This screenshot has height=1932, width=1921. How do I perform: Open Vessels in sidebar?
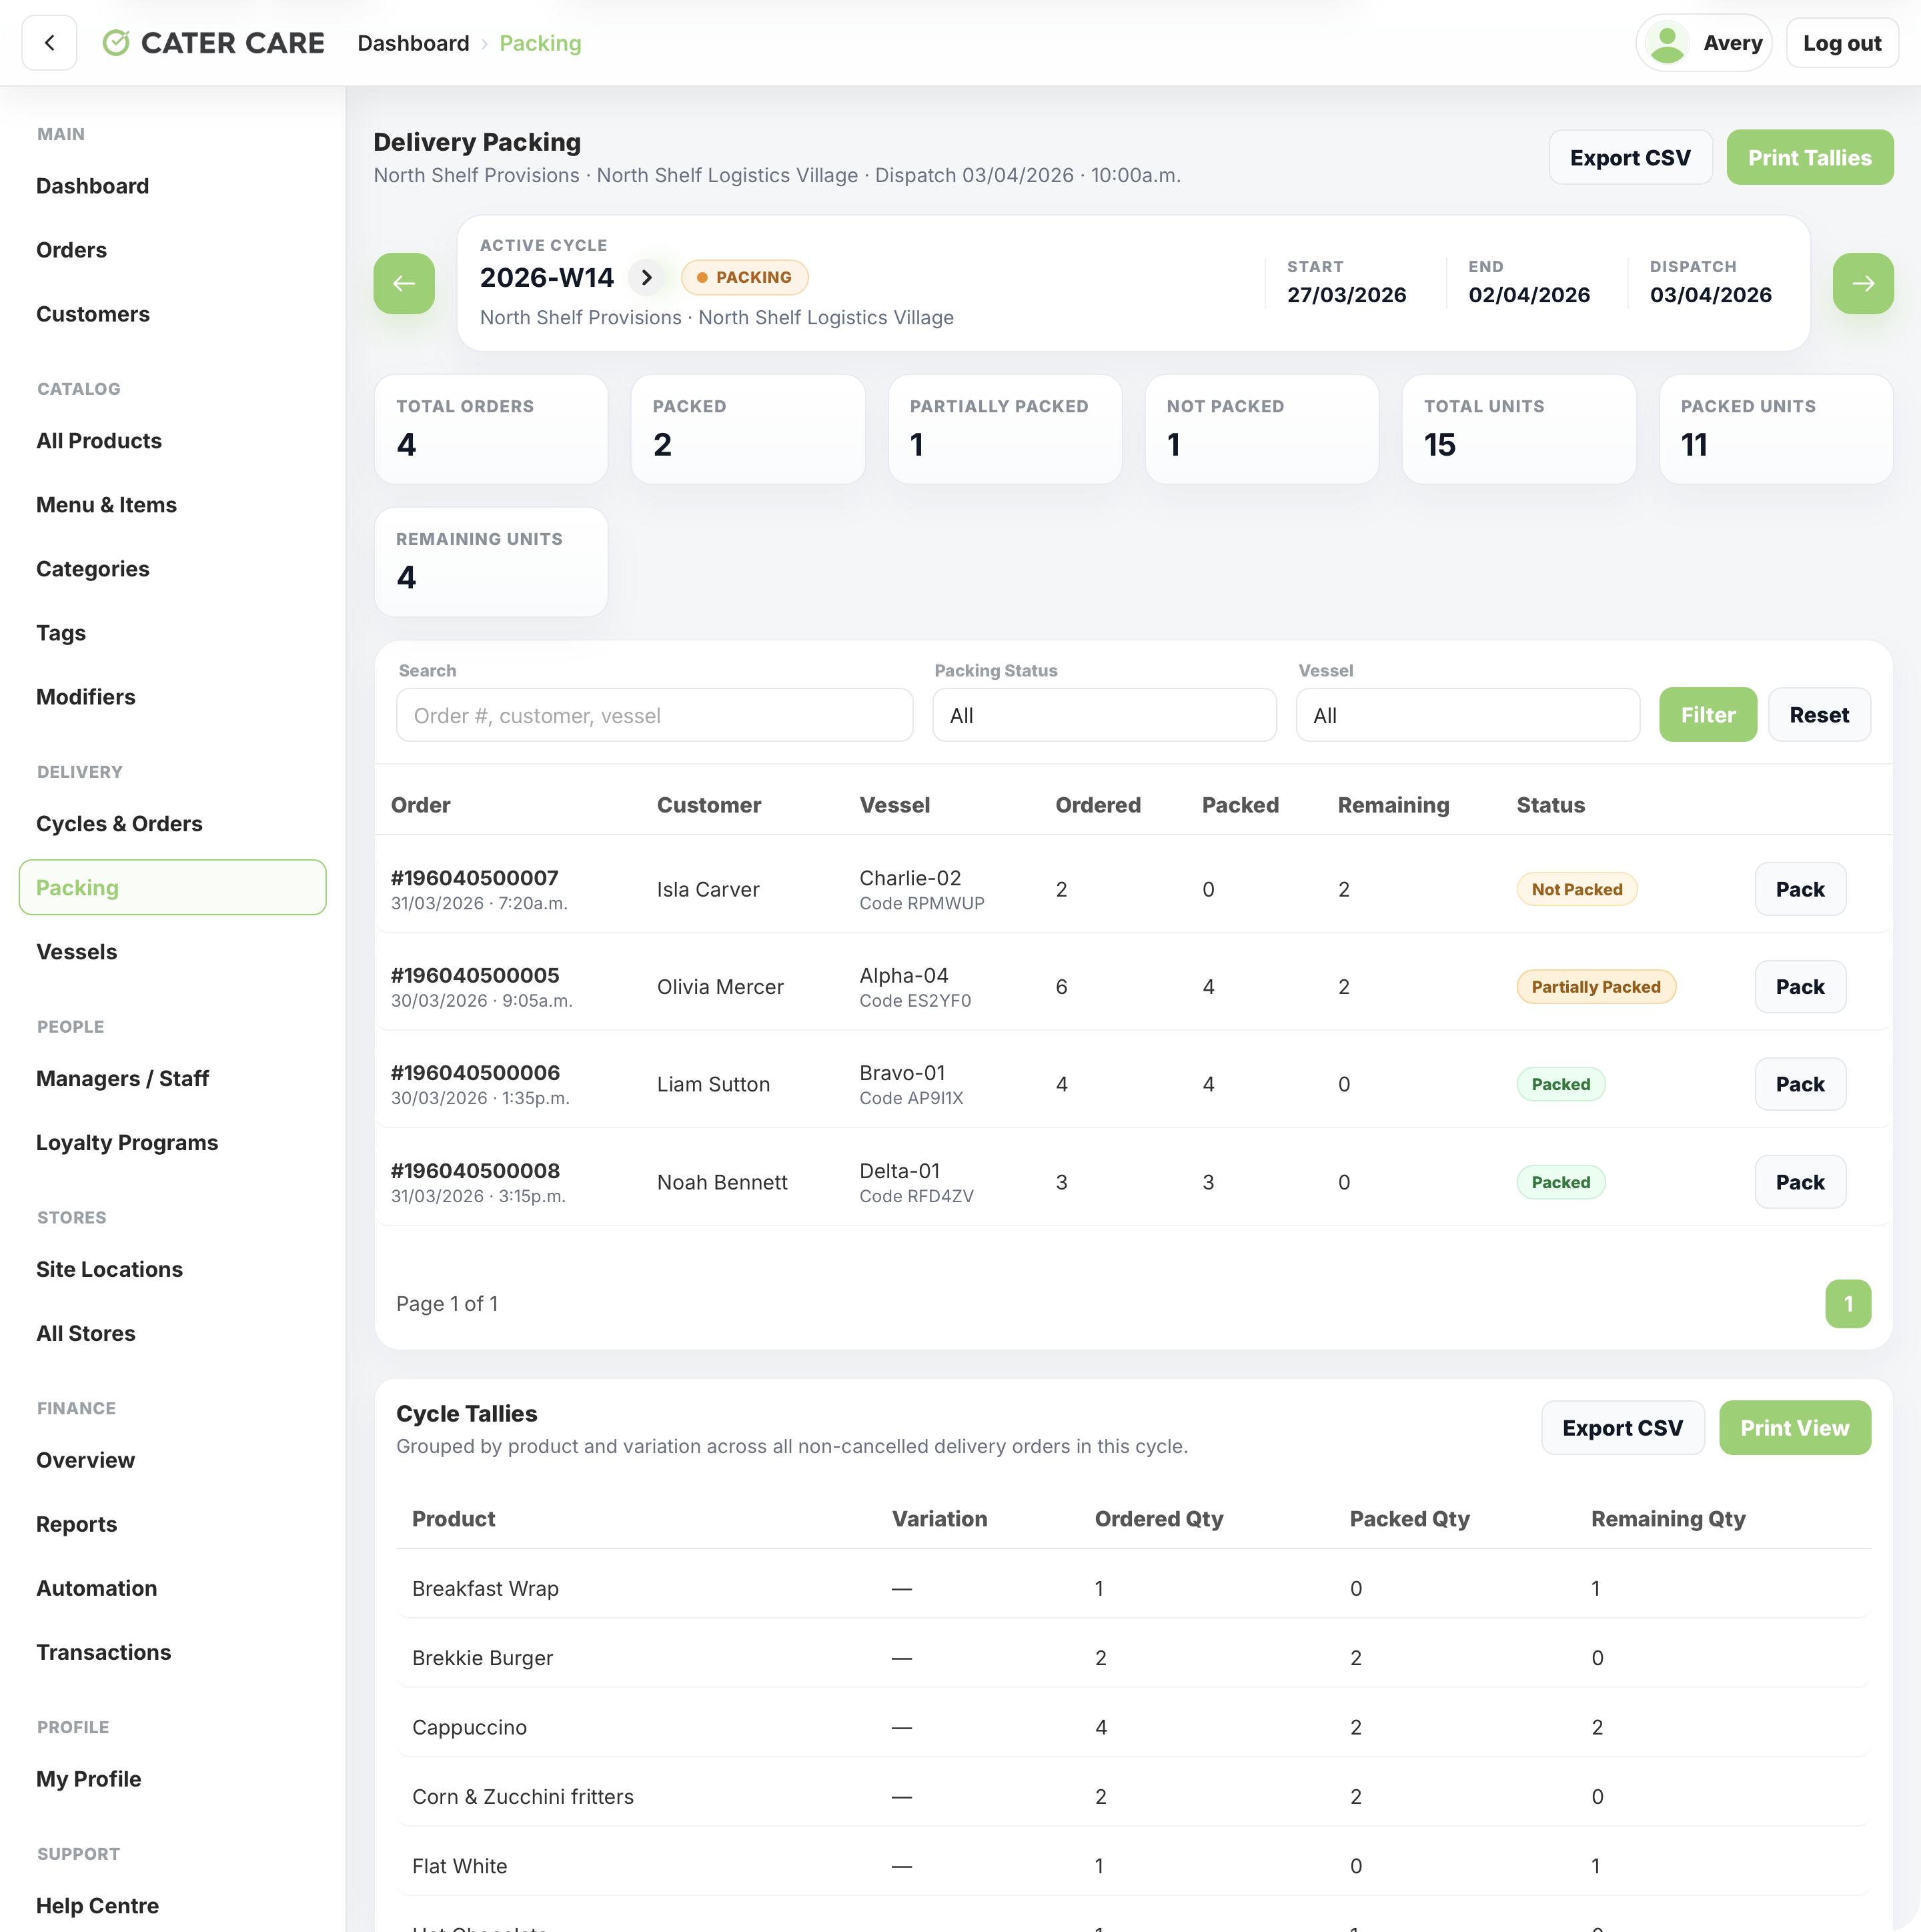77,951
